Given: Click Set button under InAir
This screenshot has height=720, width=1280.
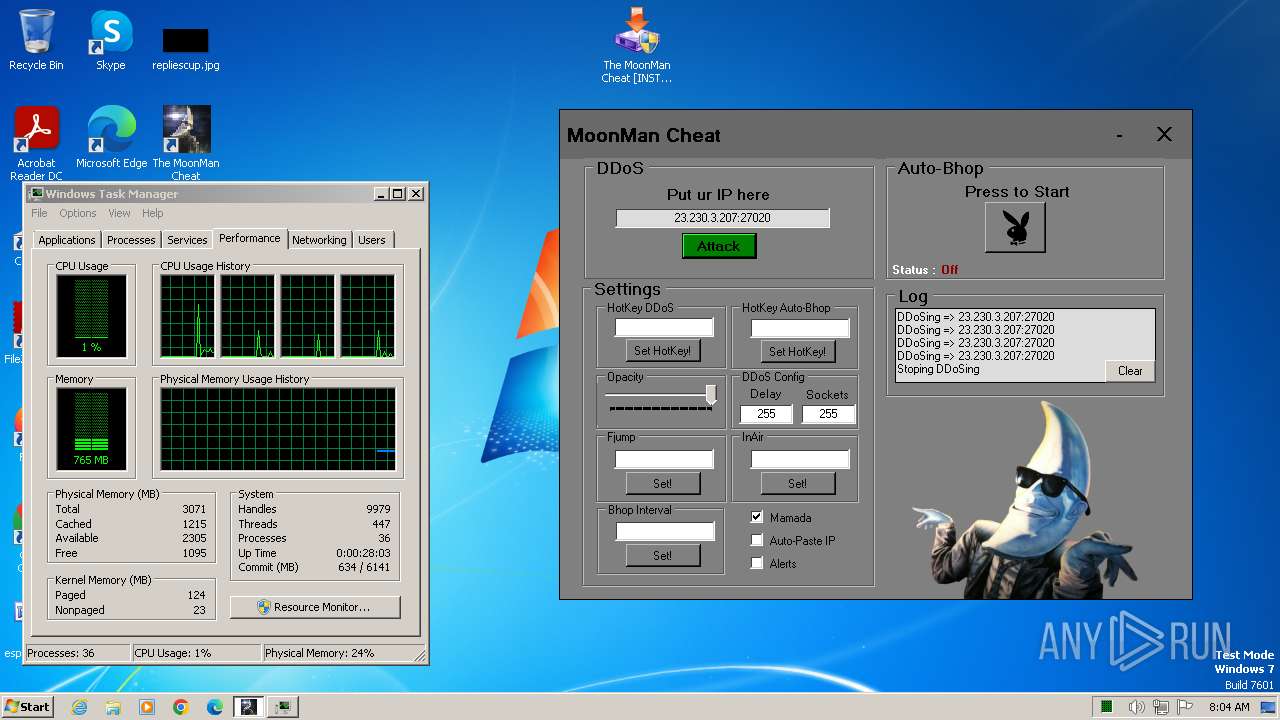Looking at the screenshot, I should pos(797,483).
